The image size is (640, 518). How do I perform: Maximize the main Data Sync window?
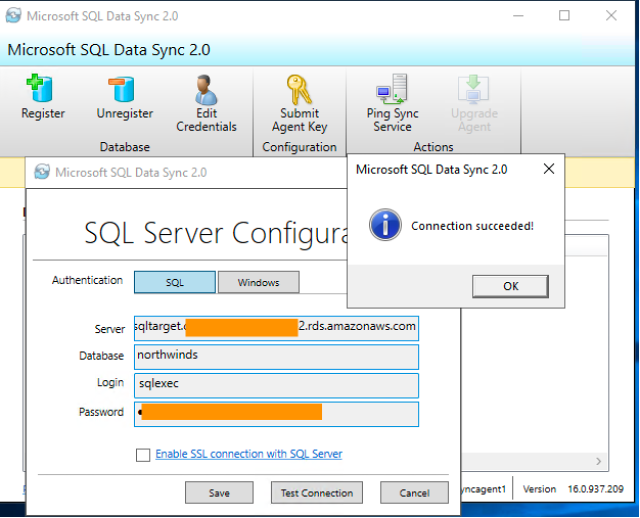coord(564,16)
